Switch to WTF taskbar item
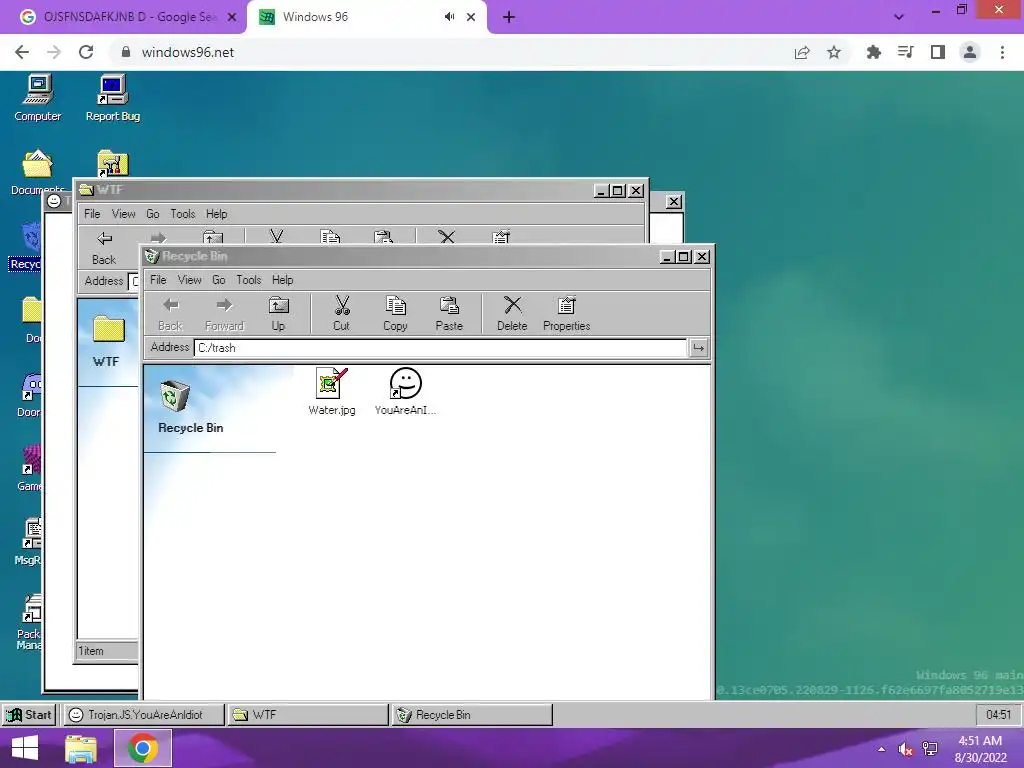Viewport: 1024px width, 768px height. 308,714
